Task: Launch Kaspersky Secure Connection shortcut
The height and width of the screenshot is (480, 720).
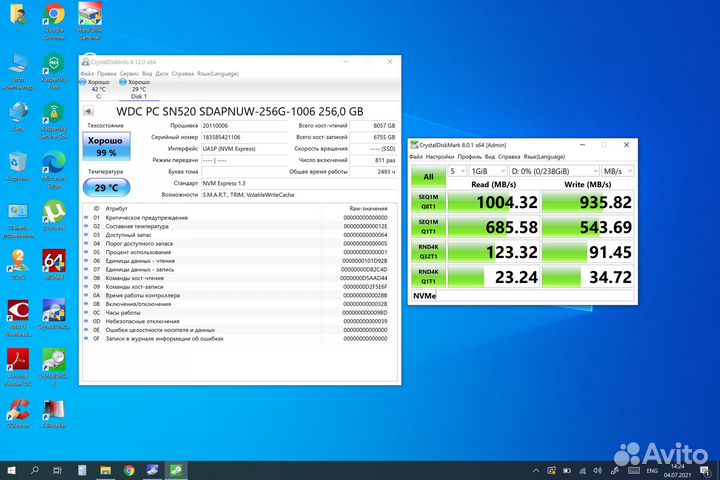Action: tap(54, 121)
